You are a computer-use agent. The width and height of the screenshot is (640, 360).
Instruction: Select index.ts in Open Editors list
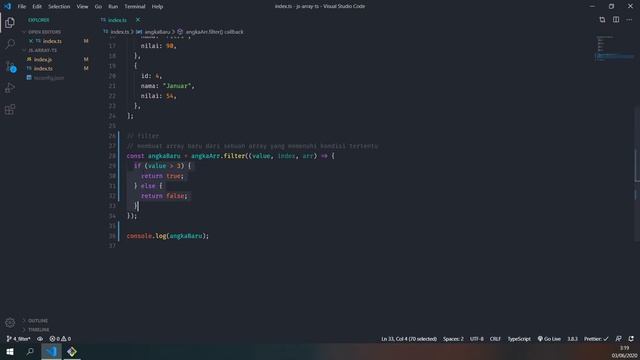pyautogui.click(x=52, y=41)
